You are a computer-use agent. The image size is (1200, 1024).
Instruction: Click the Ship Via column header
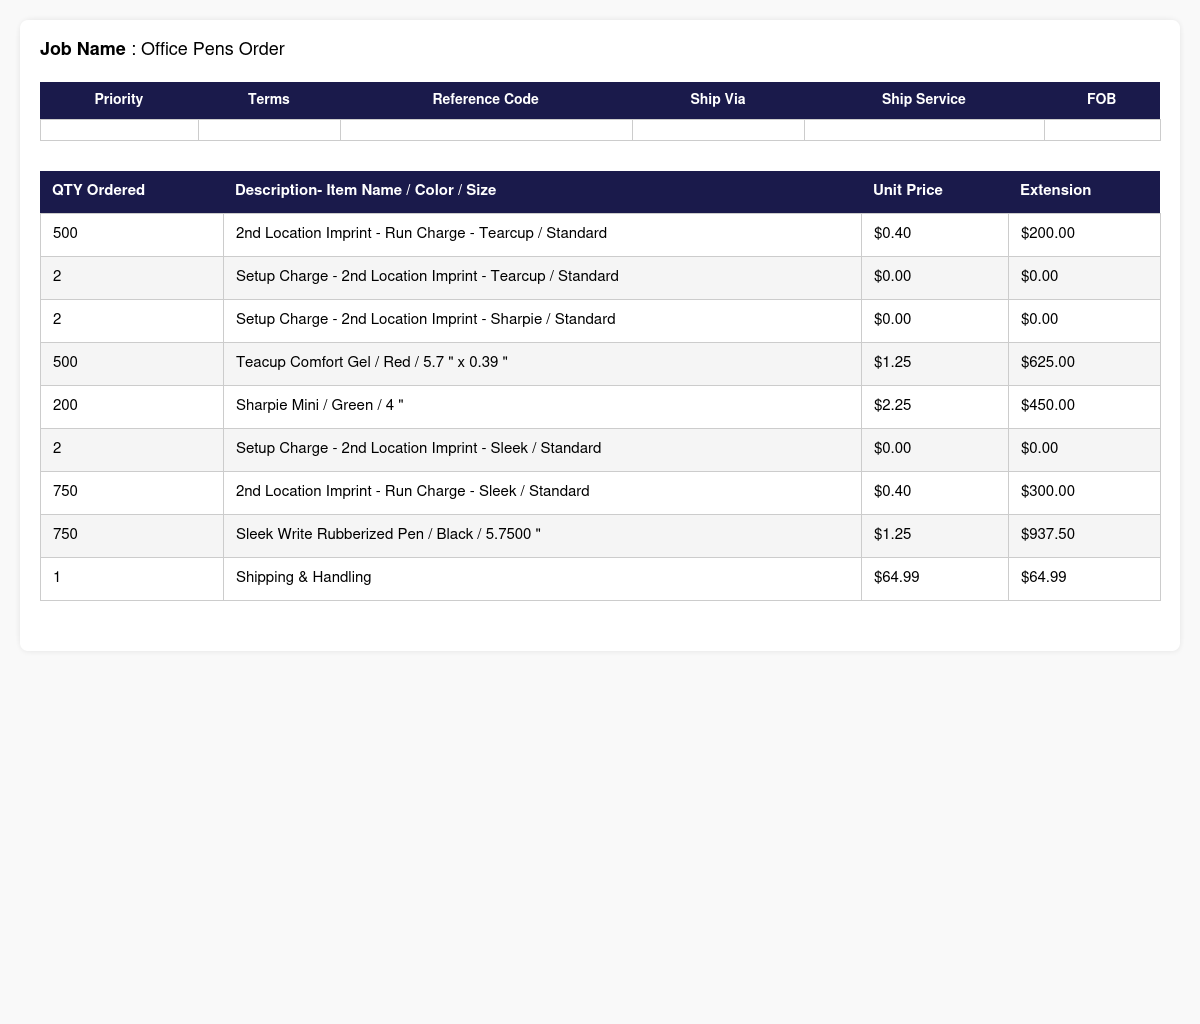(x=718, y=100)
